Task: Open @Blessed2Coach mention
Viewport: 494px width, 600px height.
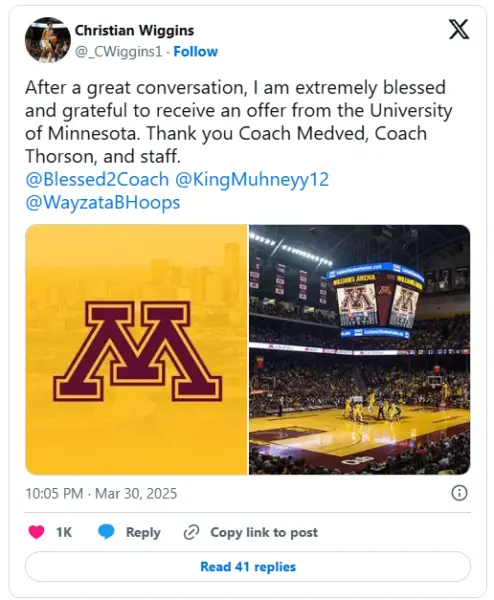Action: click(97, 179)
